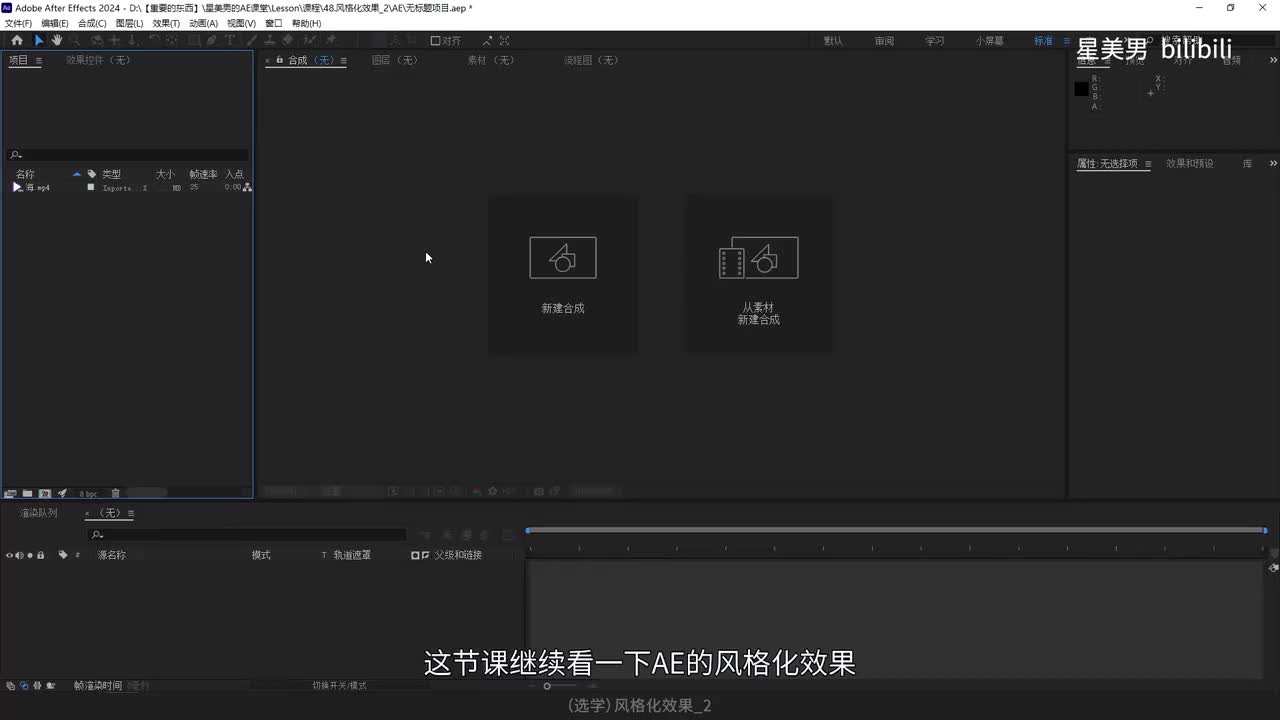Image resolution: width=1280 pixels, height=720 pixels.
Task: Click the audio speaker column header icon
Action: tap(19, 555)
